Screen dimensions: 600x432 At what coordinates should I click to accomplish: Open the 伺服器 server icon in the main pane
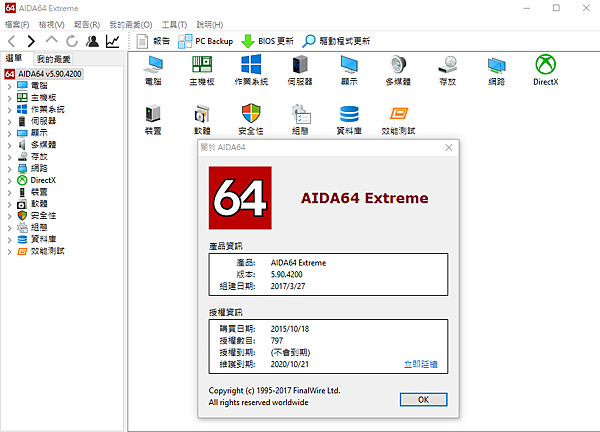pyautogui.click(x=300, y=70)
